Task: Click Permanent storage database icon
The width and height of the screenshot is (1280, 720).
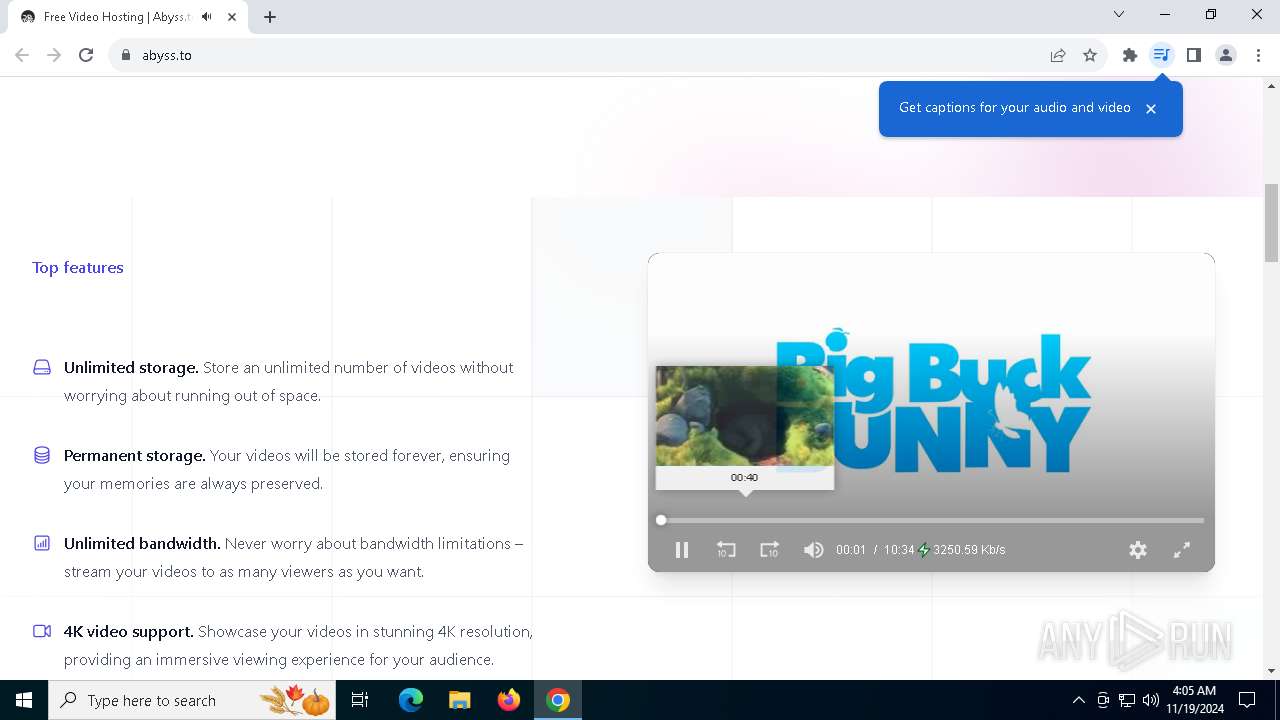Action: [42, 455]
